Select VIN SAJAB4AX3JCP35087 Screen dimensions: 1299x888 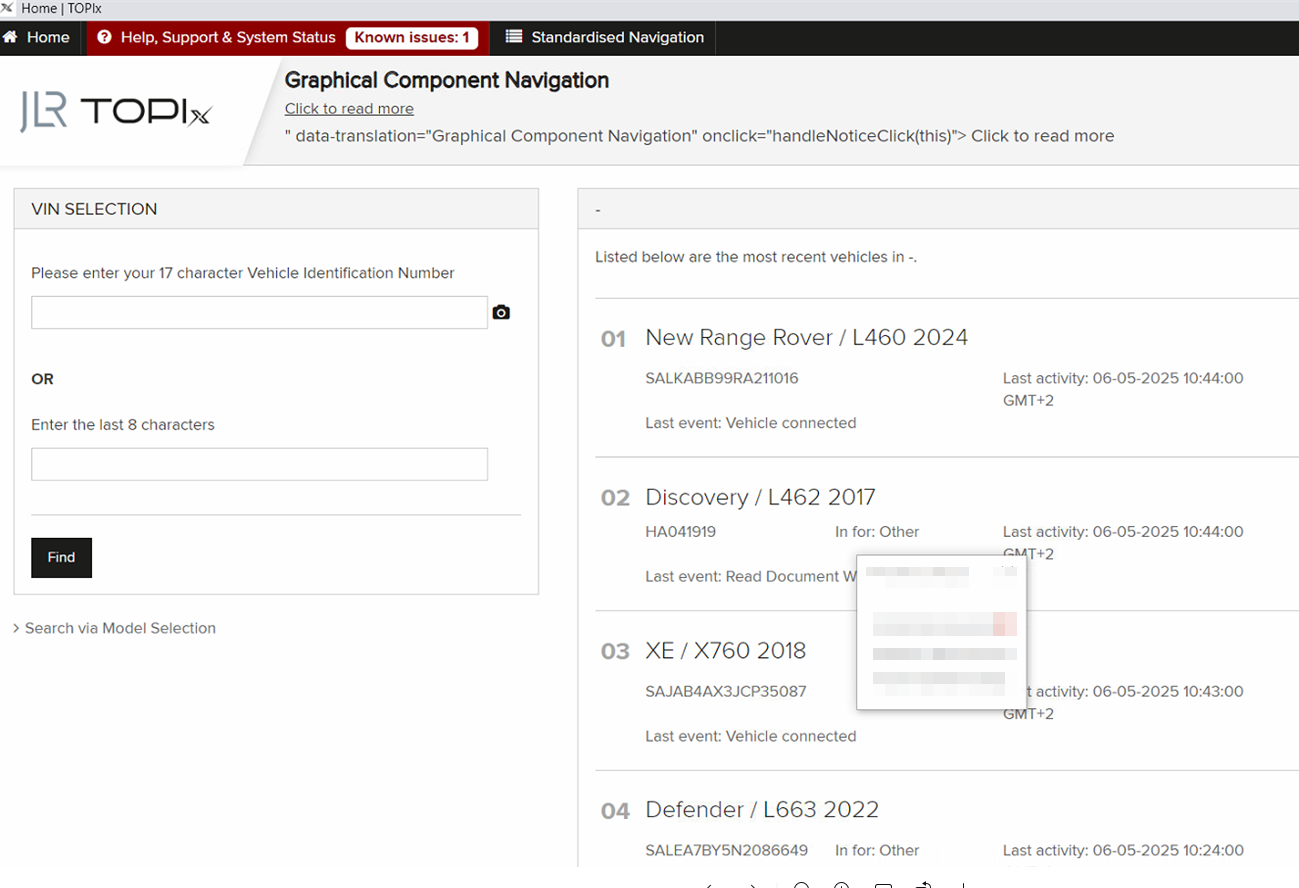pos(726,691)
